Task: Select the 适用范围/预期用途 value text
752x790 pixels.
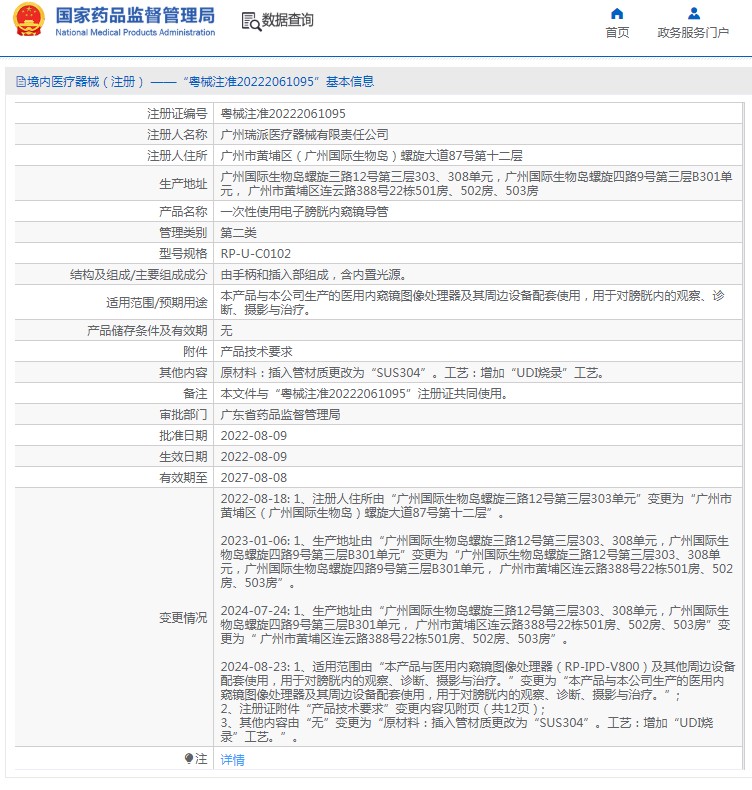Action: point(473,302)
